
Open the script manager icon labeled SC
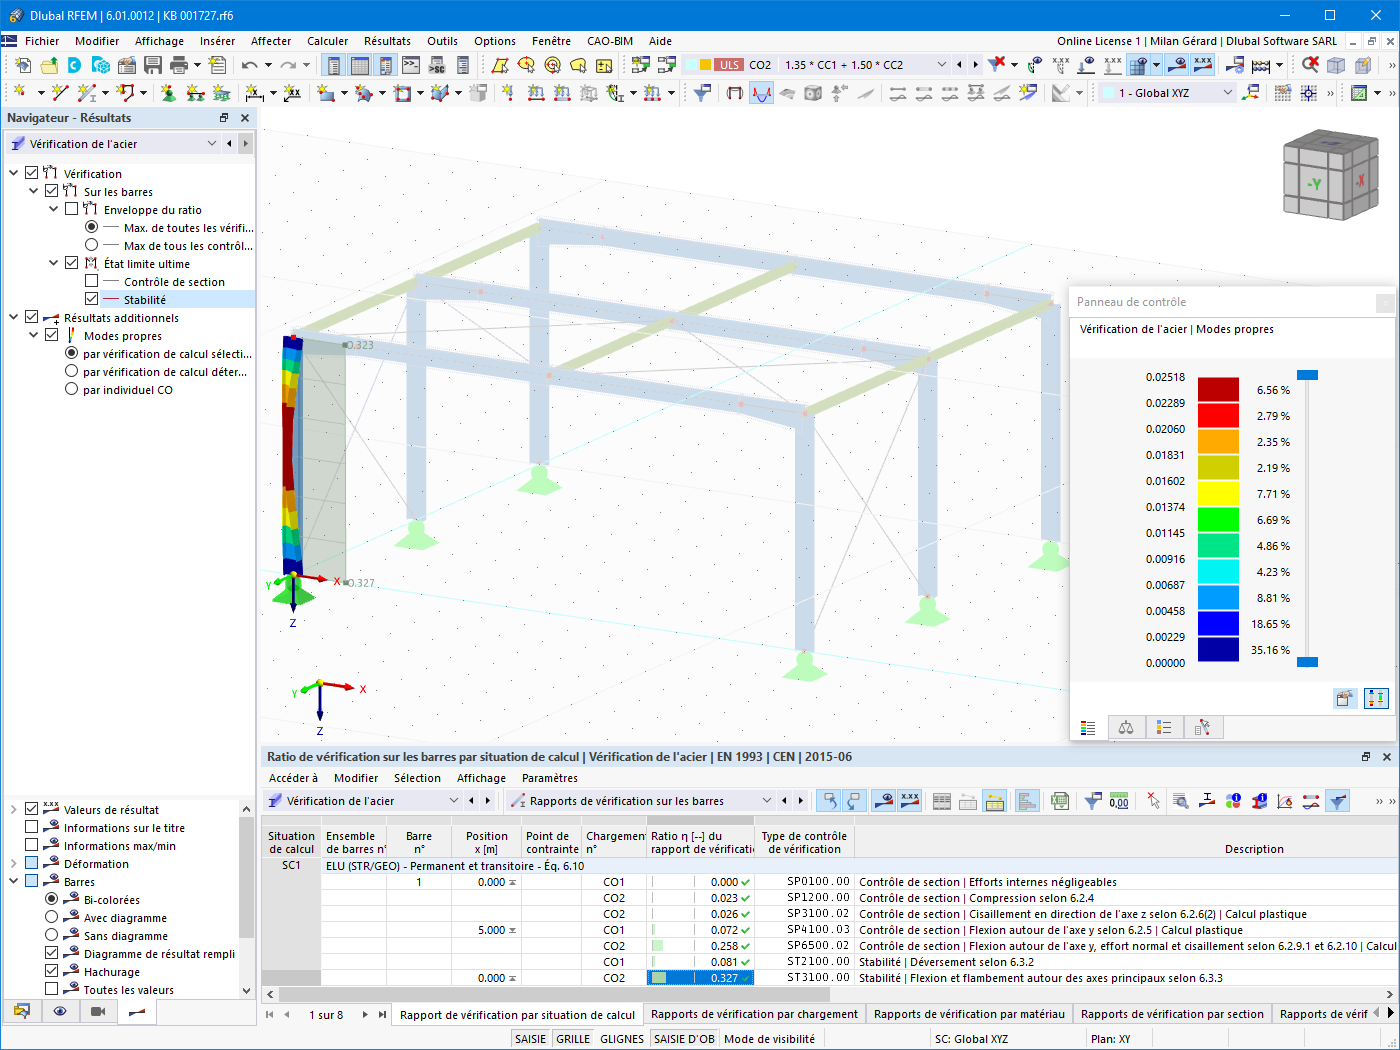click(437, 65)
